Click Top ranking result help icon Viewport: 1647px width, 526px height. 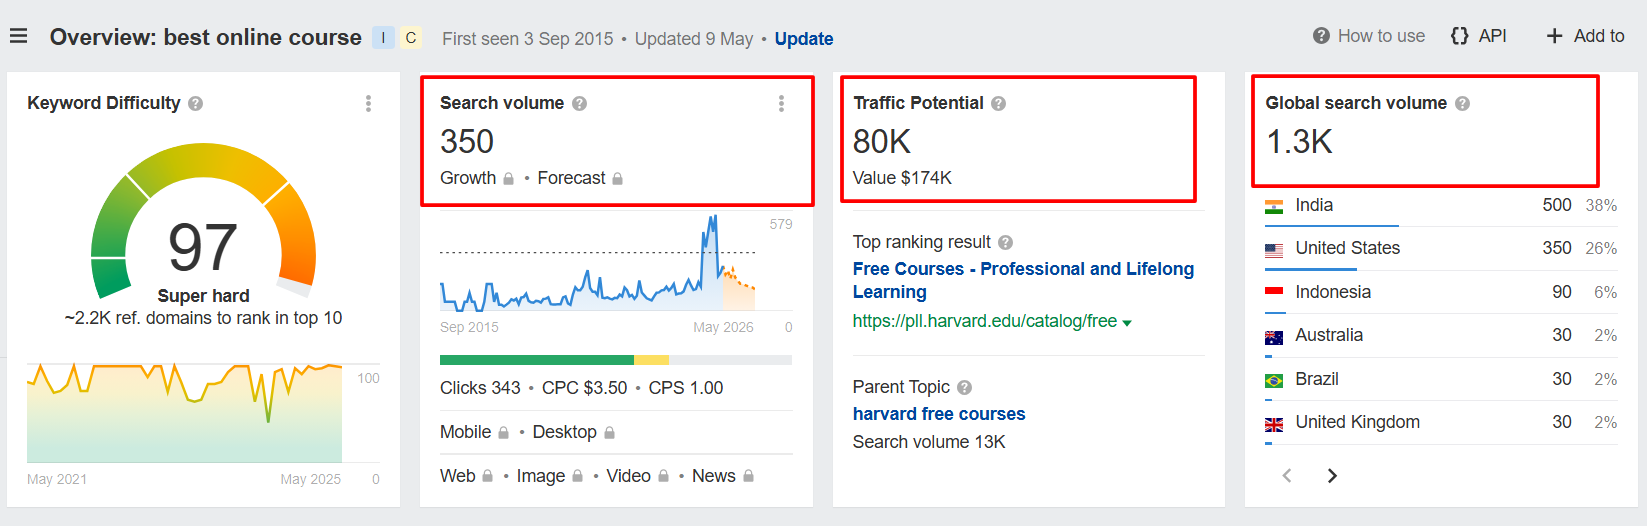tap(1005, 242)
